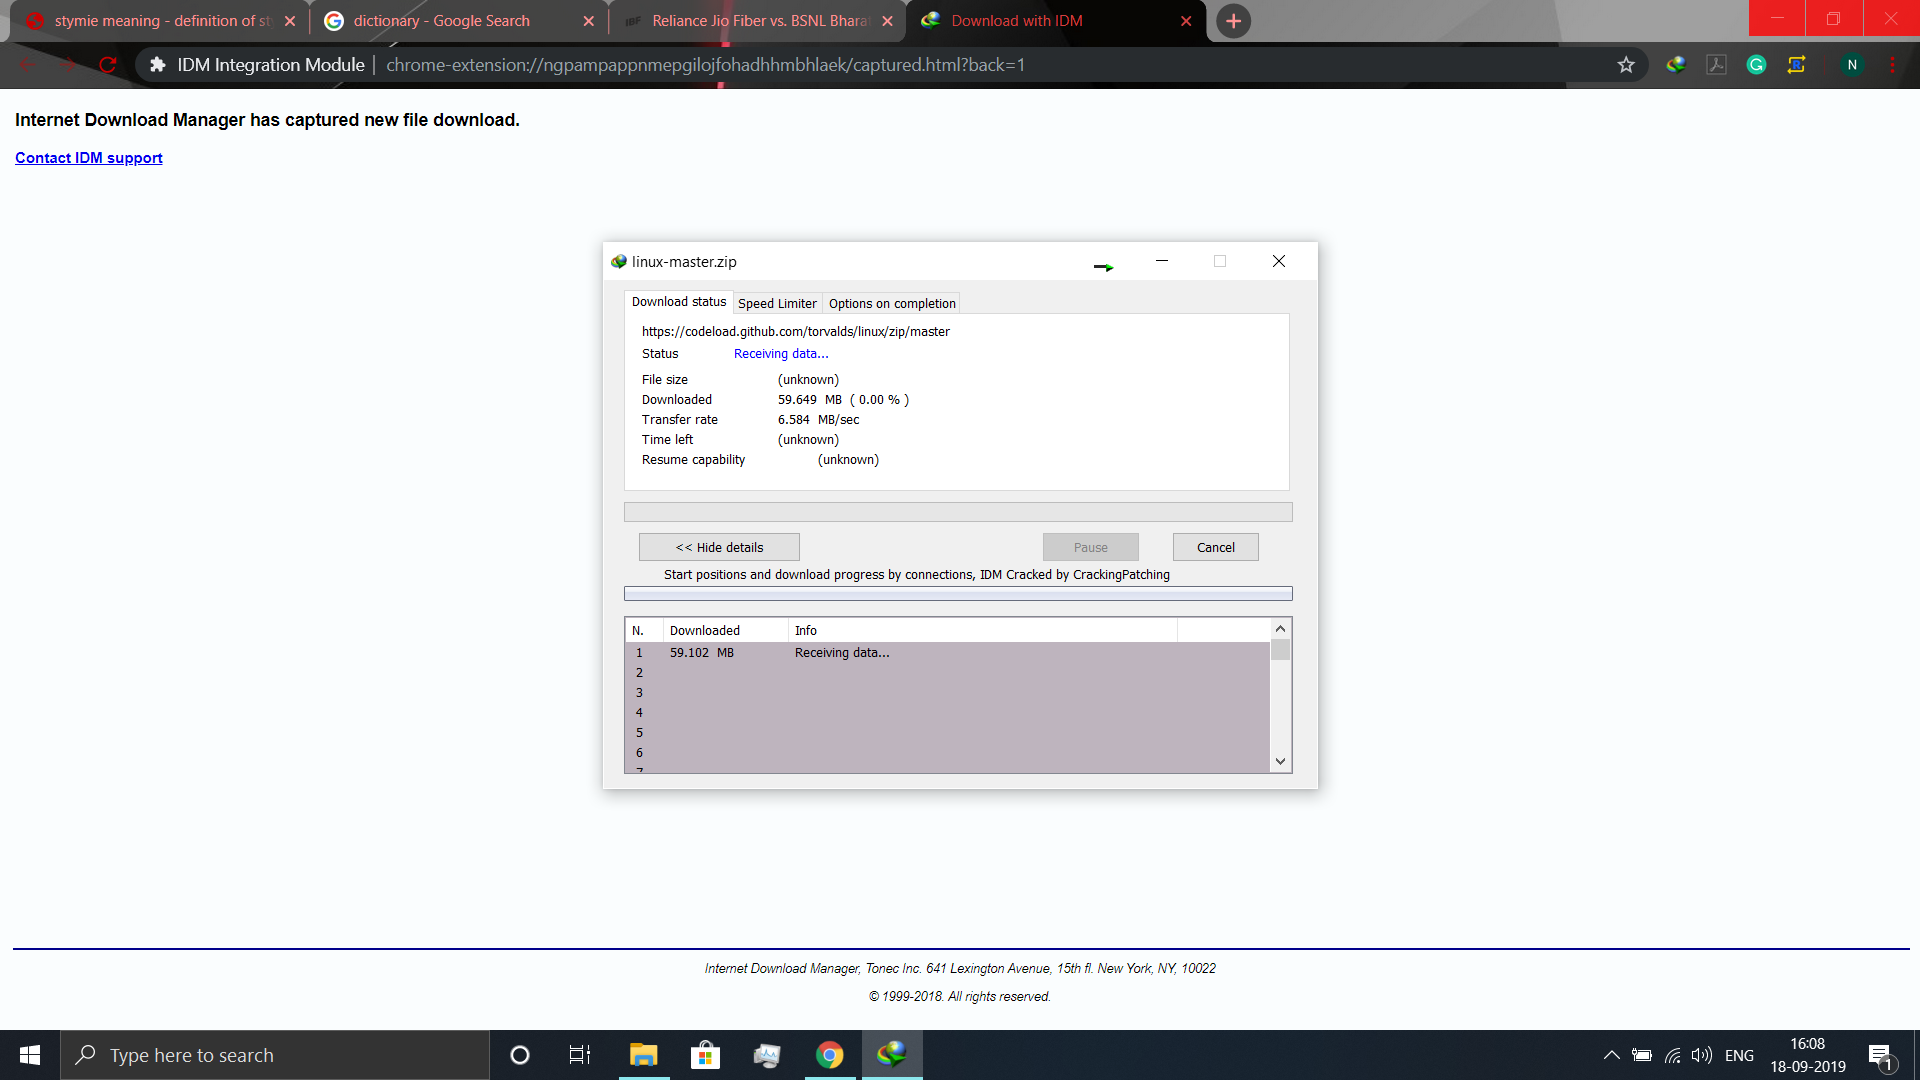Screen dimensions: 1920x1080
Task: Click the download progress bar
Action: (959, 509)
